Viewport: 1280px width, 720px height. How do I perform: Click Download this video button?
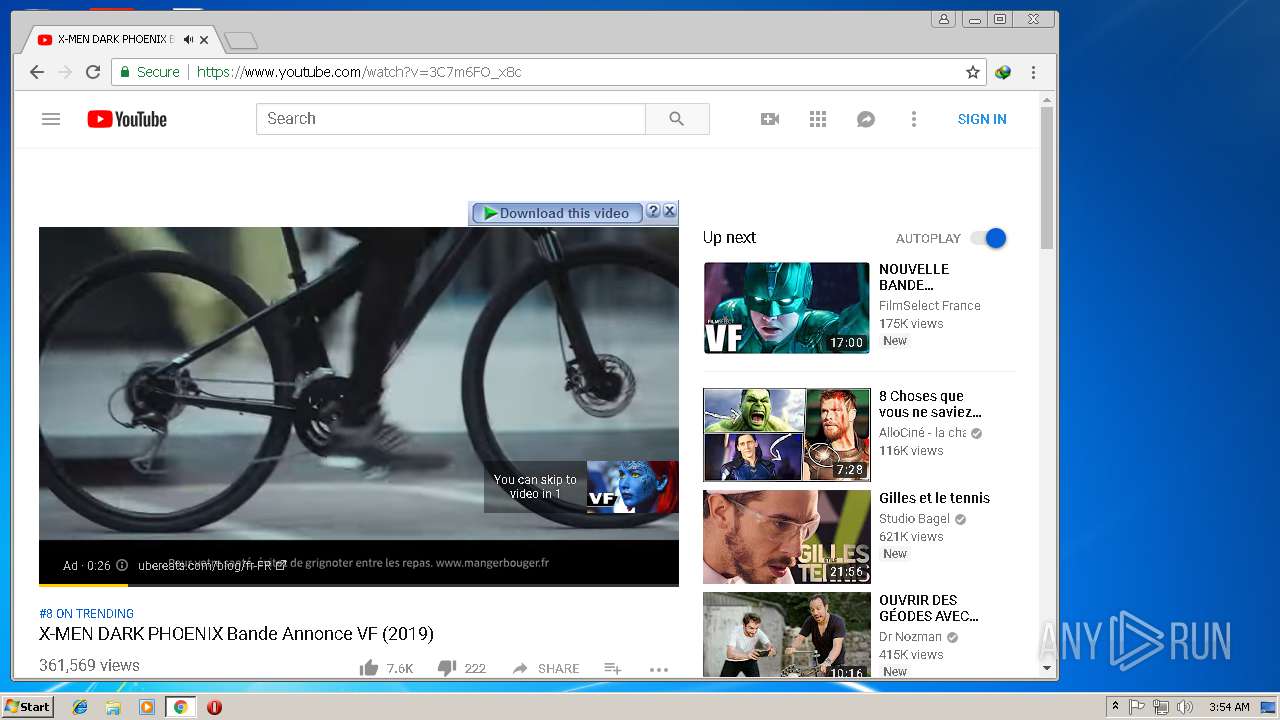tap(557, 213)
